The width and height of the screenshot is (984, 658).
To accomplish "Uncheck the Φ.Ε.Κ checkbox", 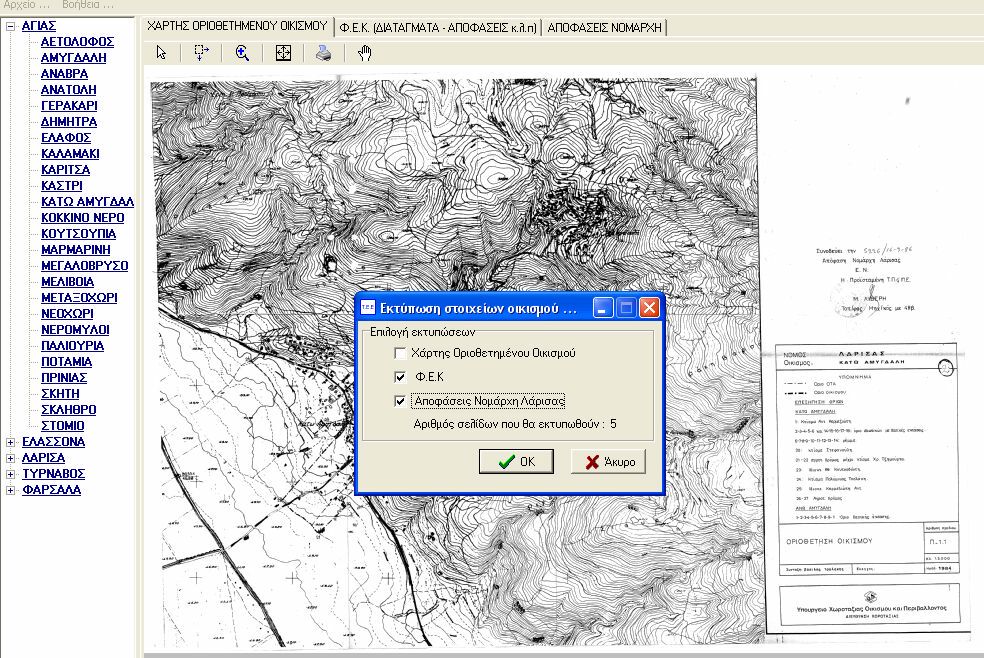I will point(401,377).
